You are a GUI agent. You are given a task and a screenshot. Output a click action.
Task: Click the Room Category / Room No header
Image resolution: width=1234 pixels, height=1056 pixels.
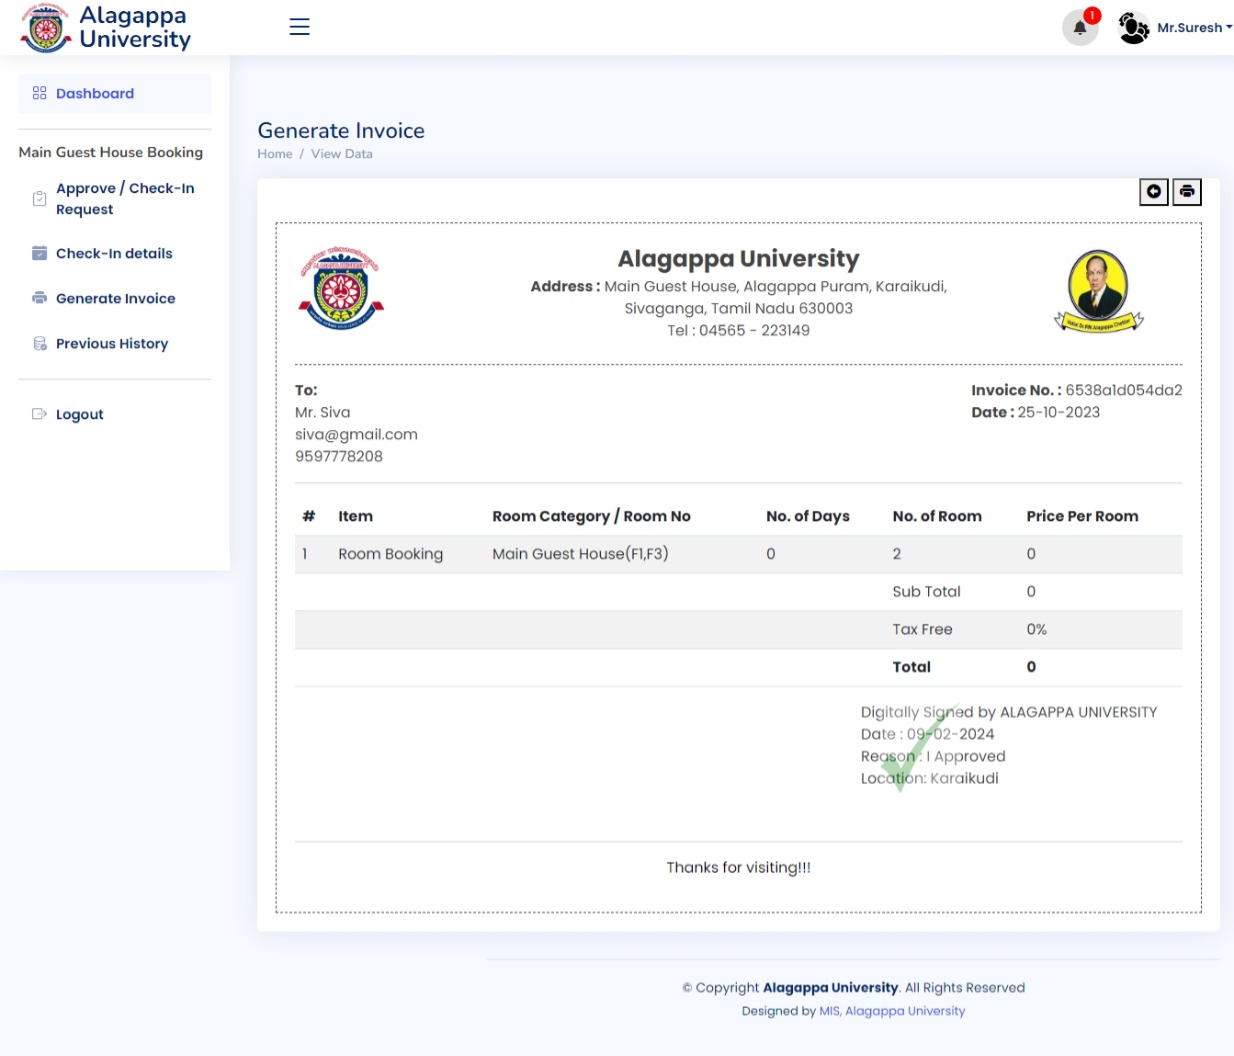click(592, 517)
